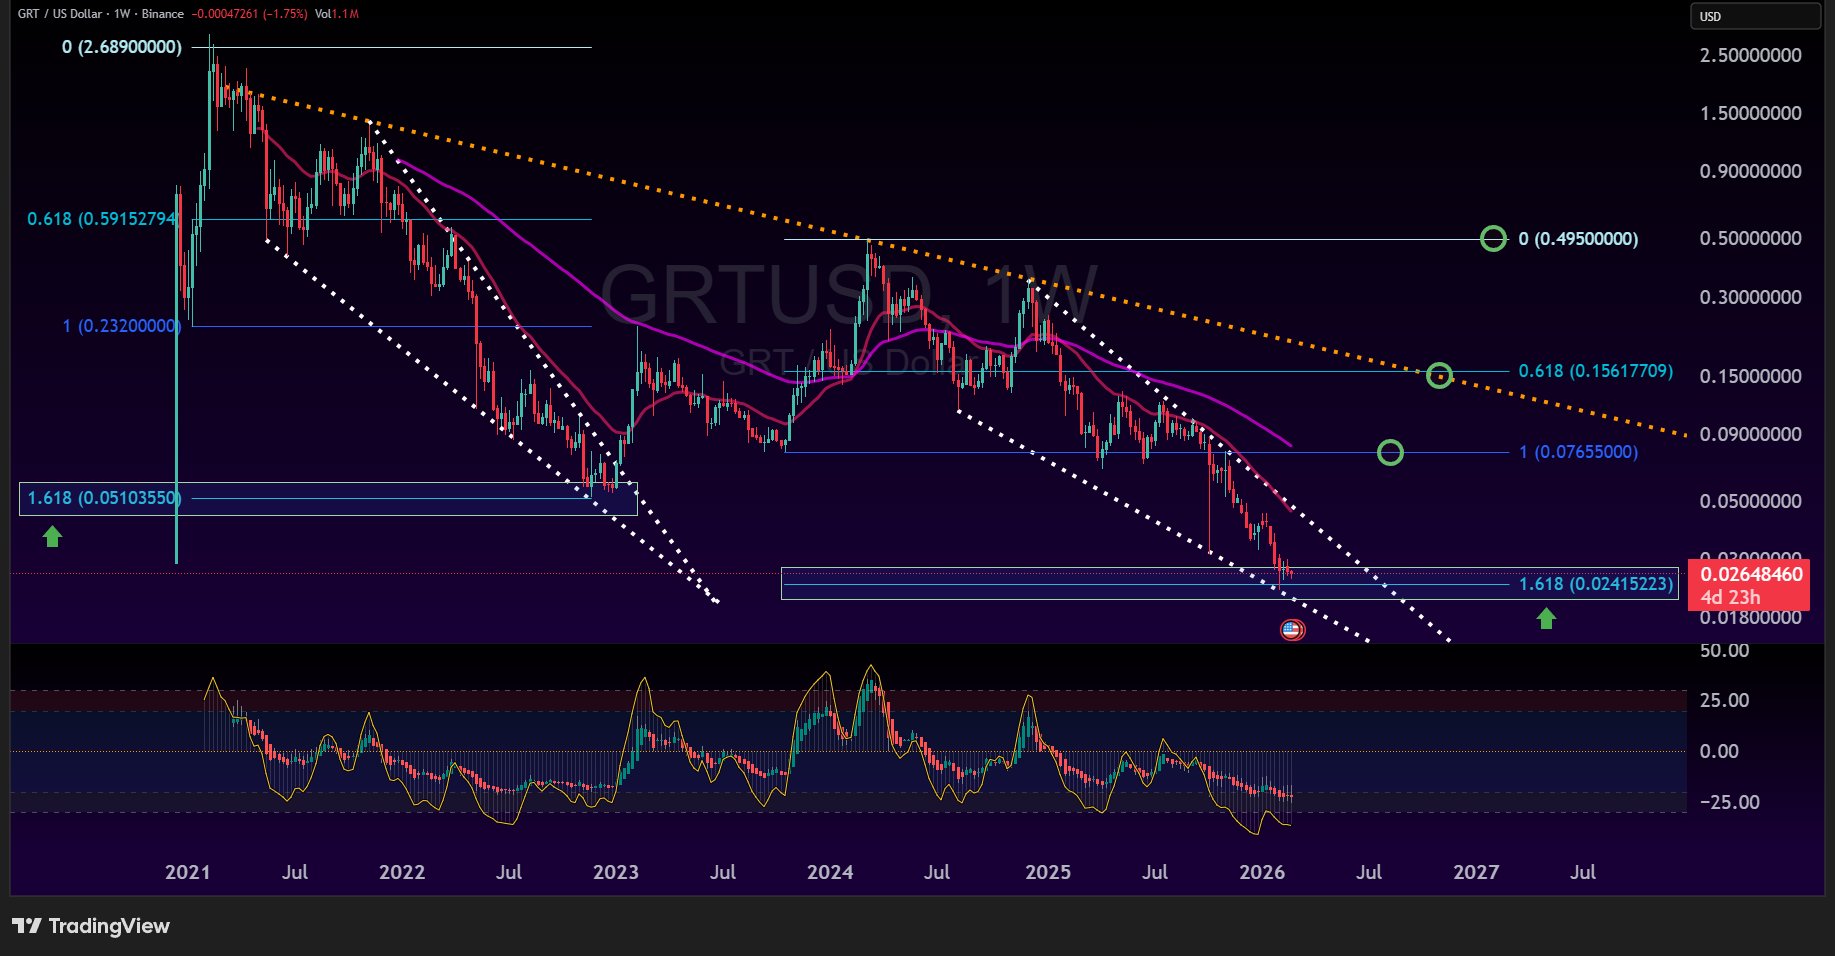Screen dimensions: 1835x956
Task: Select green circle at 0.618 Fib level
Action: [1439, 376]
